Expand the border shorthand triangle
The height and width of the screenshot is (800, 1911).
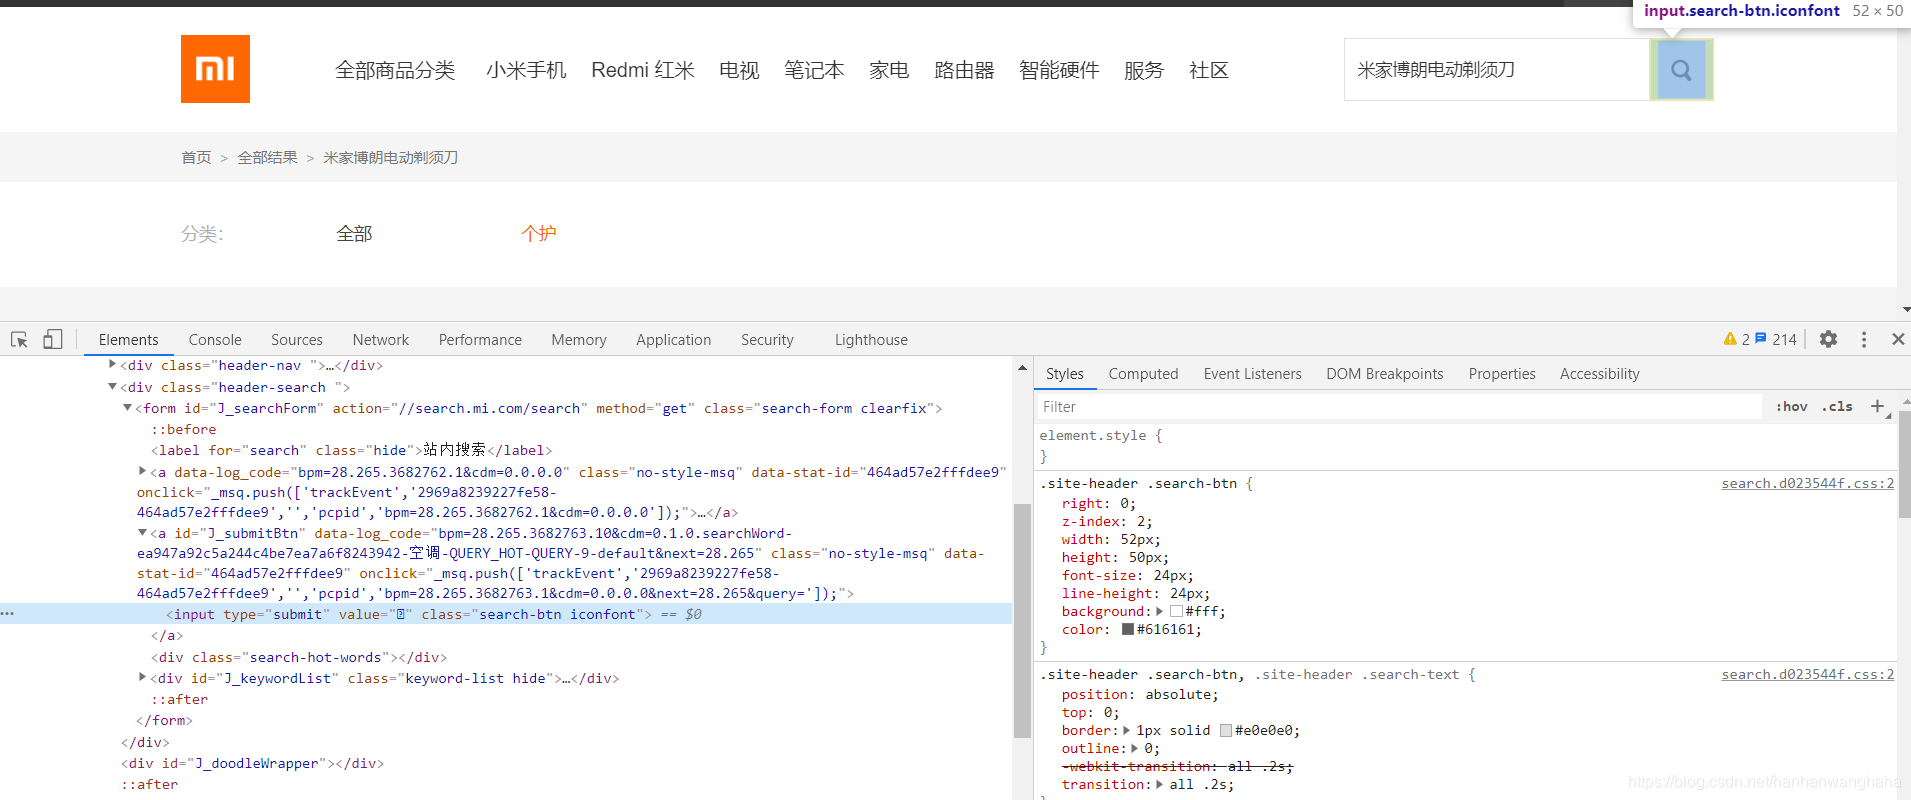(1127, 730)
